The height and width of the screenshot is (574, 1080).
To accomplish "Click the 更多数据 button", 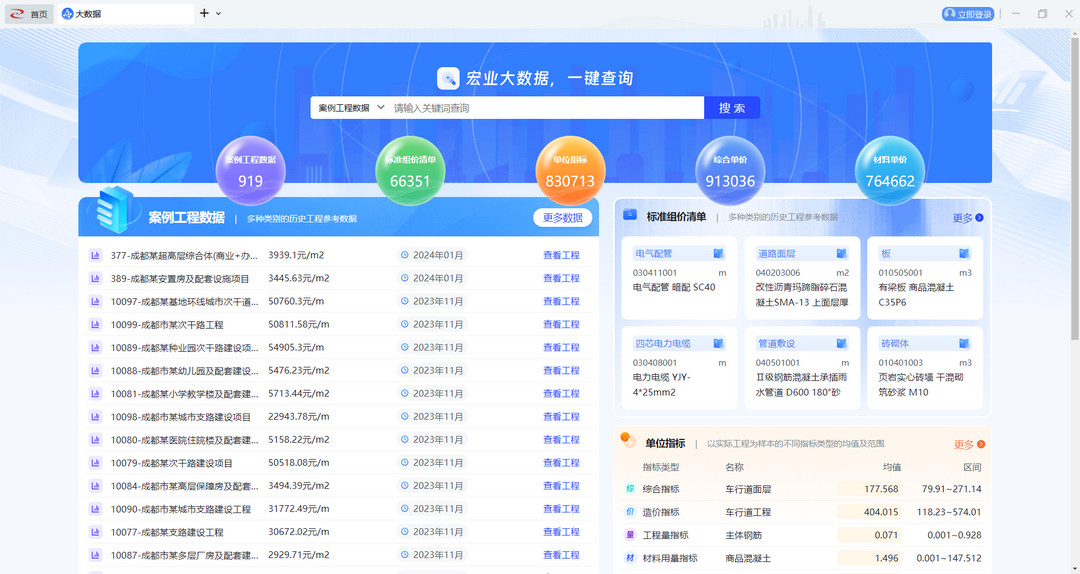I will (563, 218).
